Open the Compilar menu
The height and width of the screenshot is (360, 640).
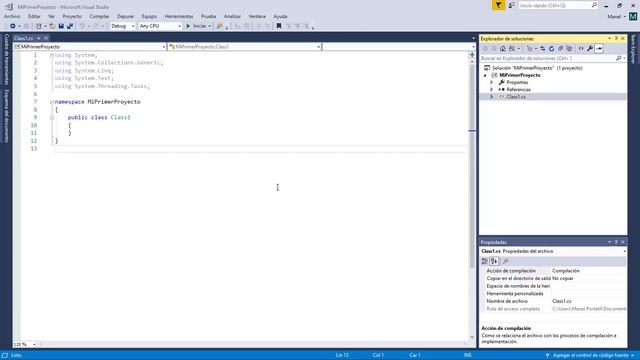click(99, 16)
